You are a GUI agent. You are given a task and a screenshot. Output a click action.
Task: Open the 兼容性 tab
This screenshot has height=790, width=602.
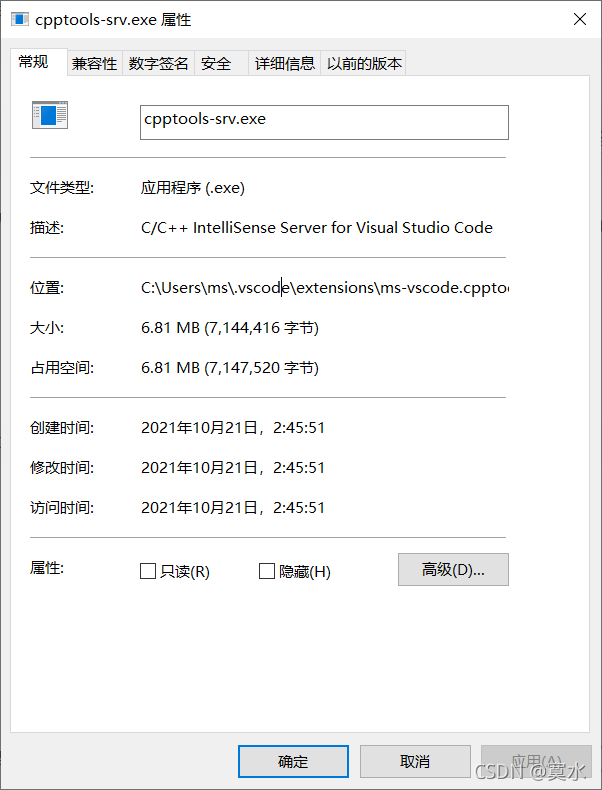94,63
